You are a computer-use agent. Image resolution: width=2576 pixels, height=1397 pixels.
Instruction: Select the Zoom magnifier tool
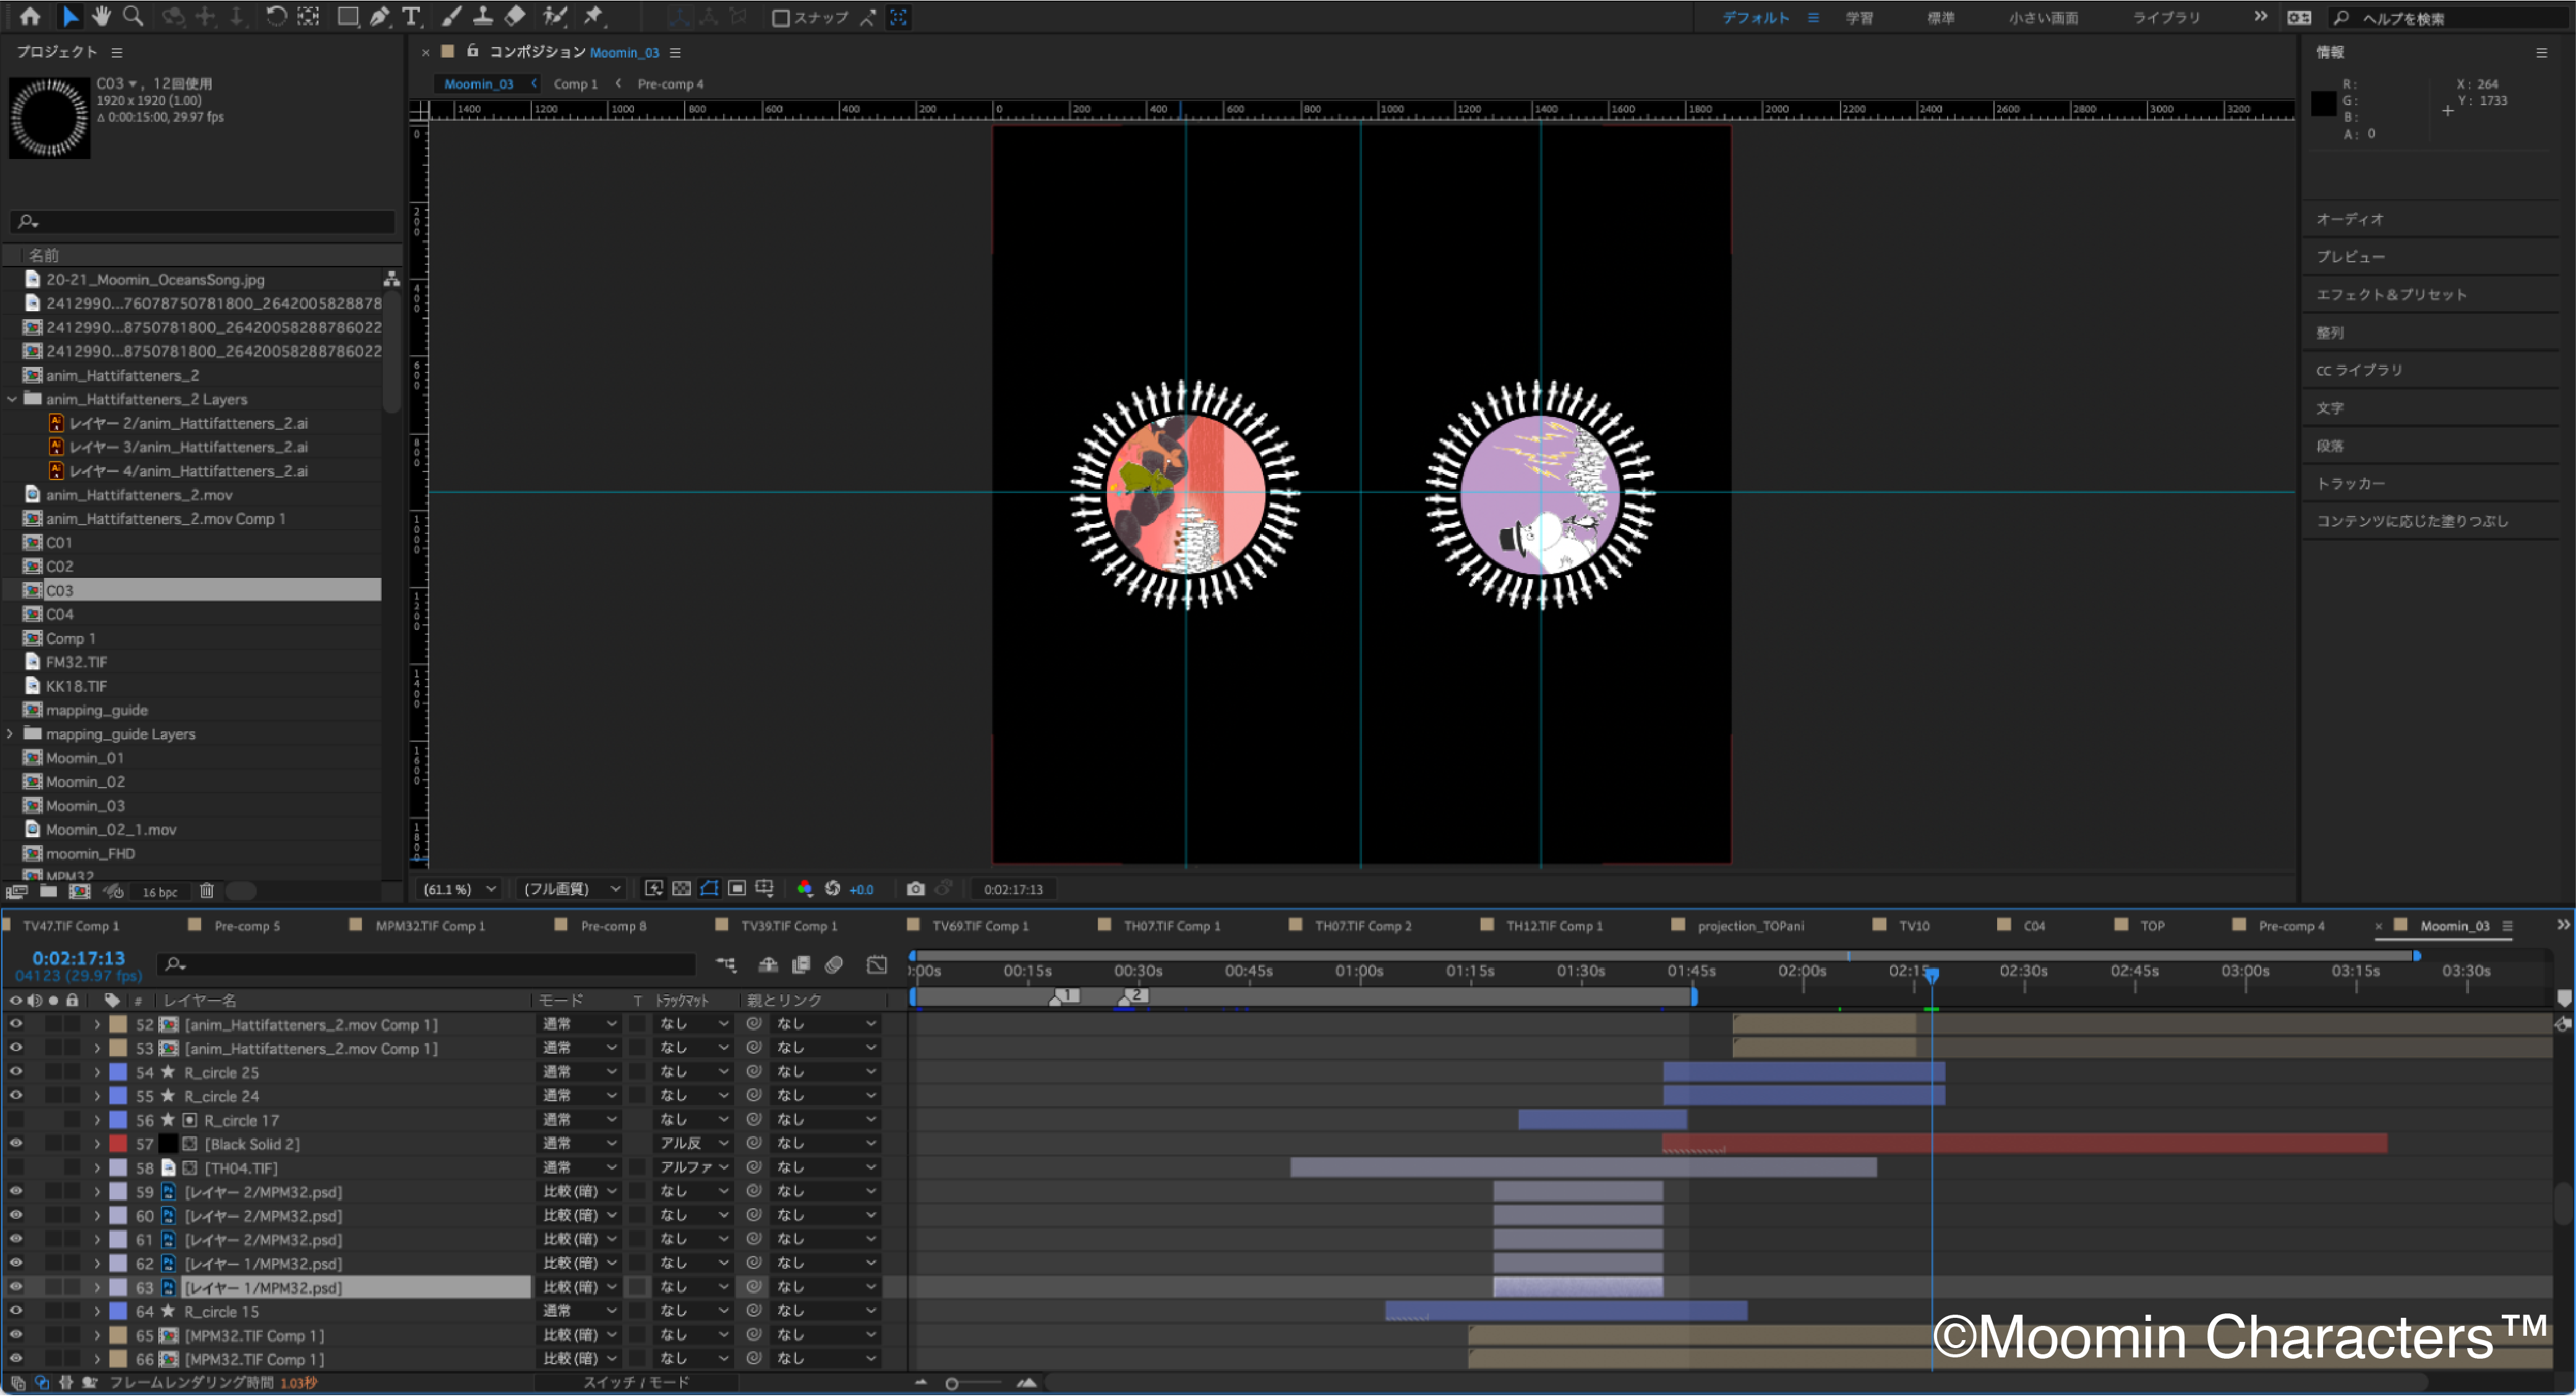(133, 16)
